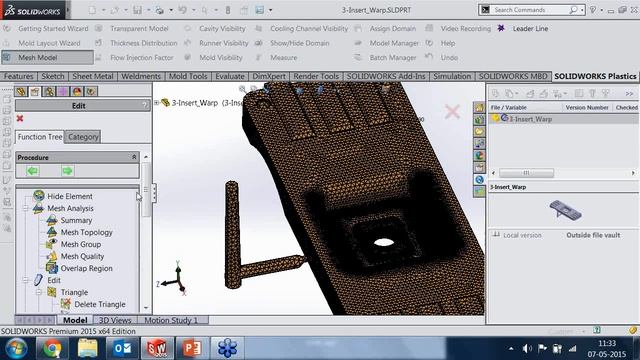640x360 pixels.
Task: Open the Mold Tools tab
Action: (x=188, y=76)
